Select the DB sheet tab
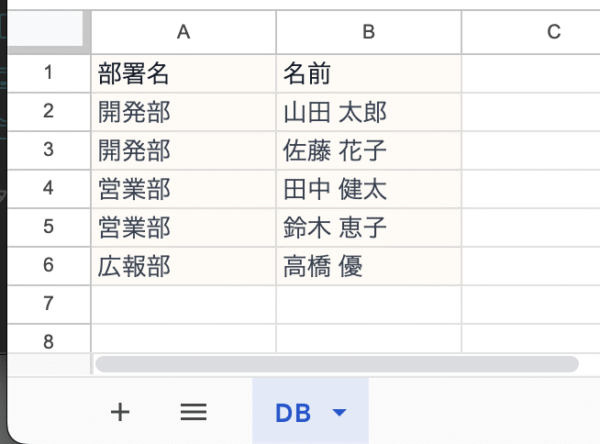The image size is (600, 444). pos(293,412)
